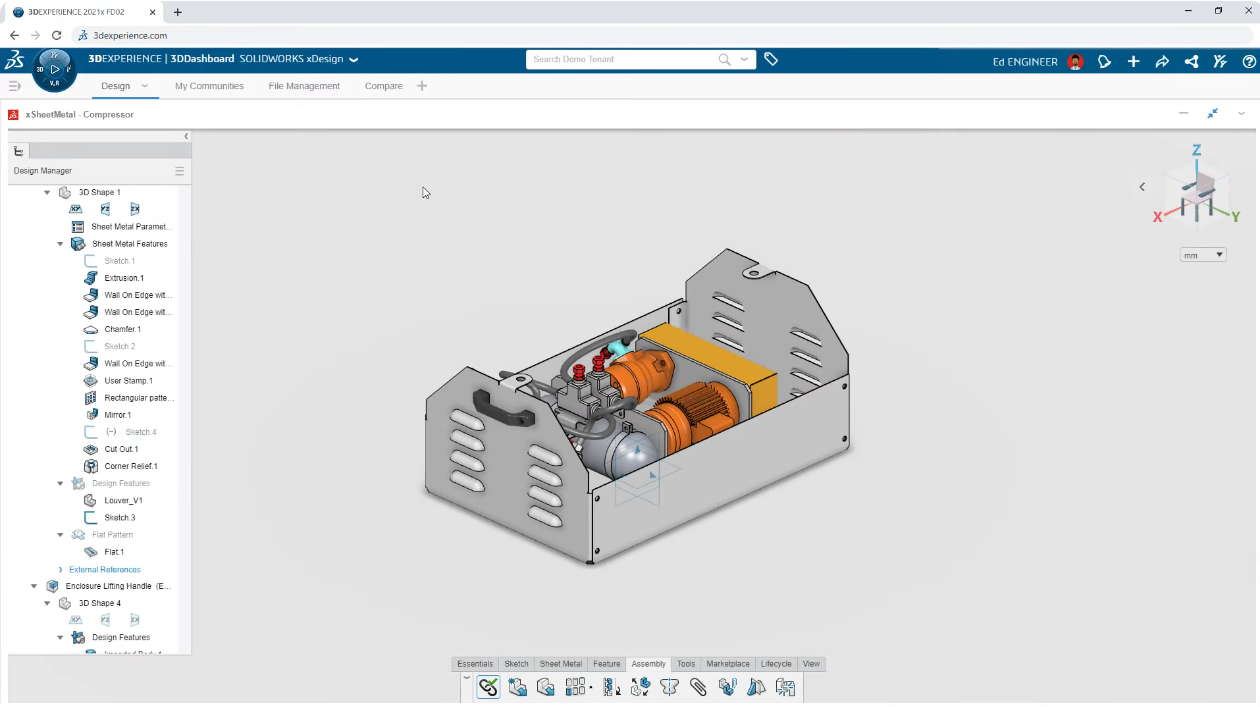Expand the widget options chevron at top right
1260x707 pixels.
[x=1242, y=114]
